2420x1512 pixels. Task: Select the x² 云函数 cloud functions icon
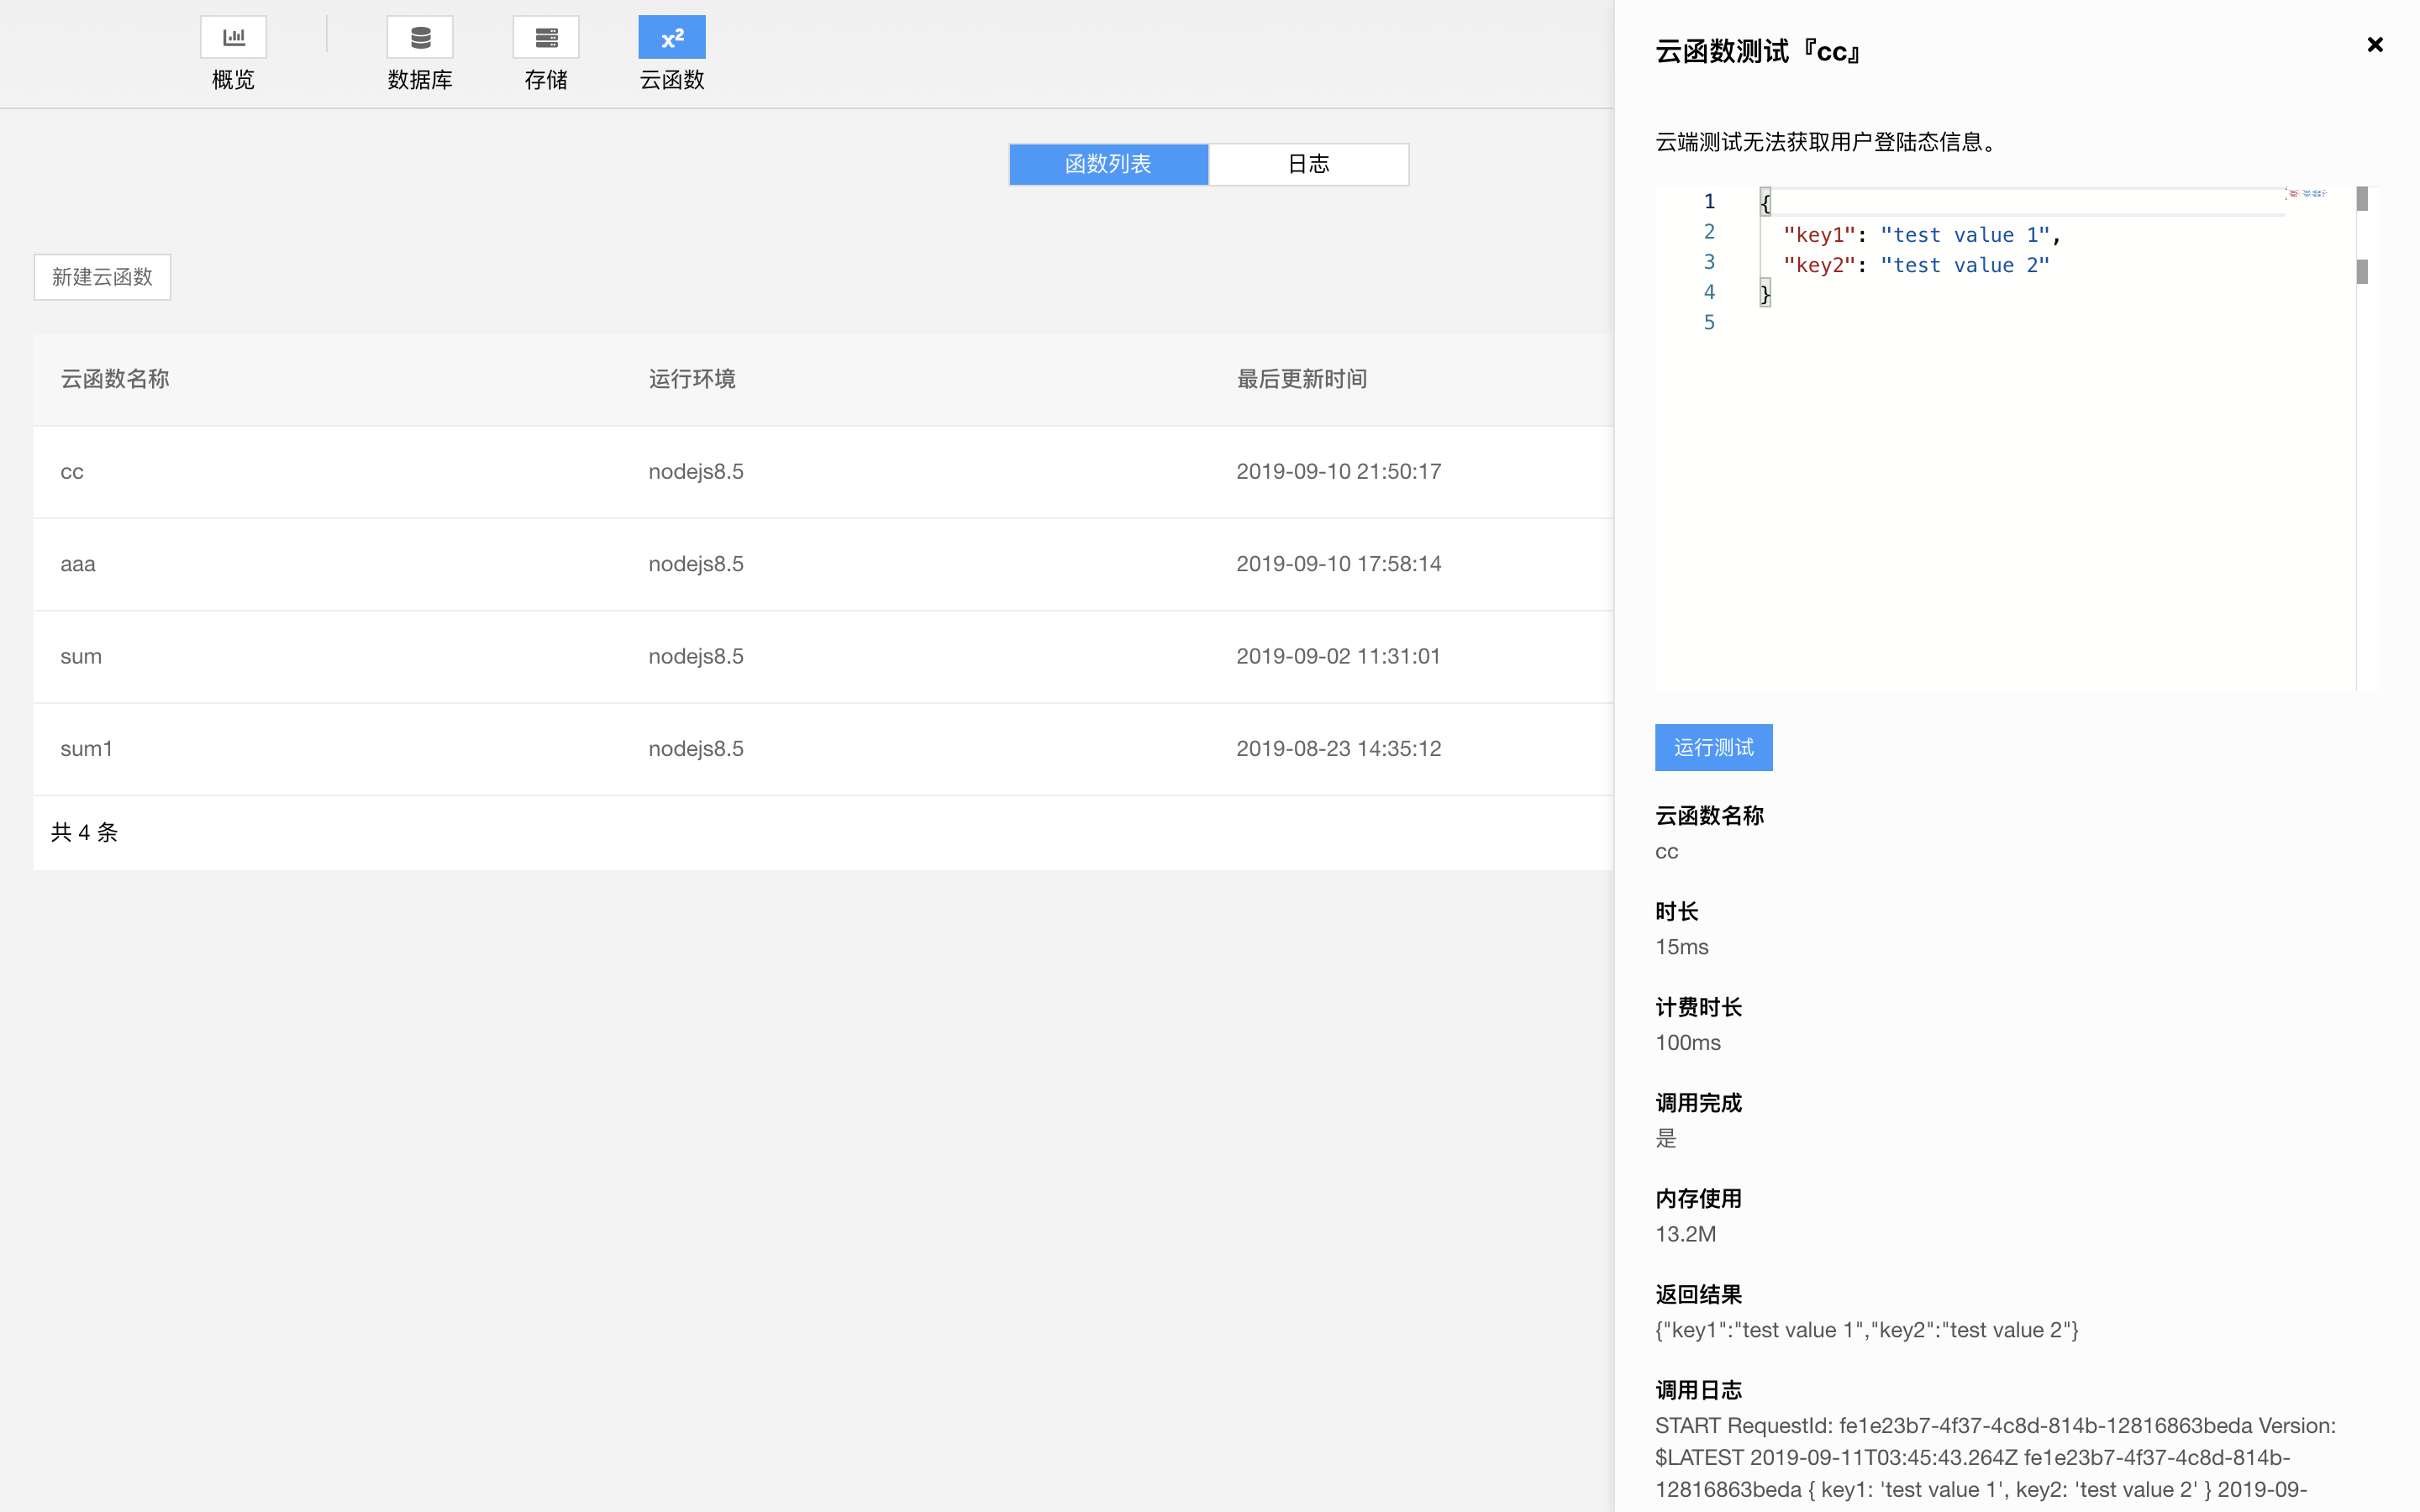(x=672, y=36)
